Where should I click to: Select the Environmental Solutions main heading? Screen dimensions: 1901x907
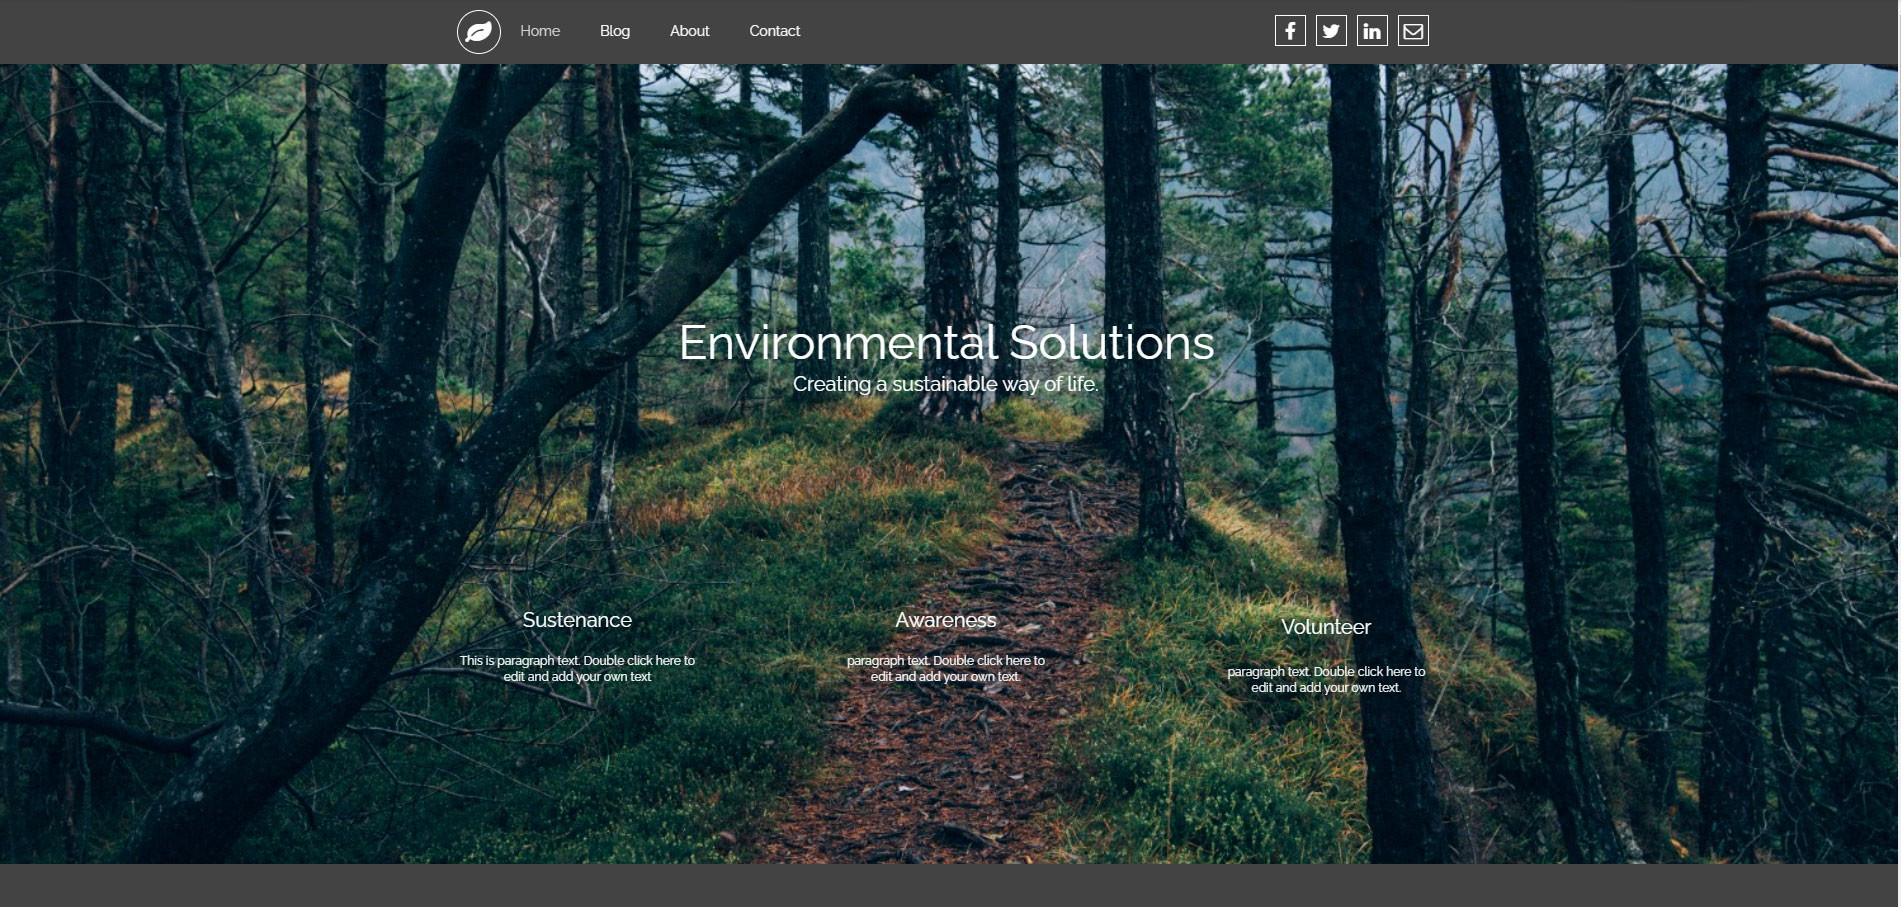tap(946, 342)
